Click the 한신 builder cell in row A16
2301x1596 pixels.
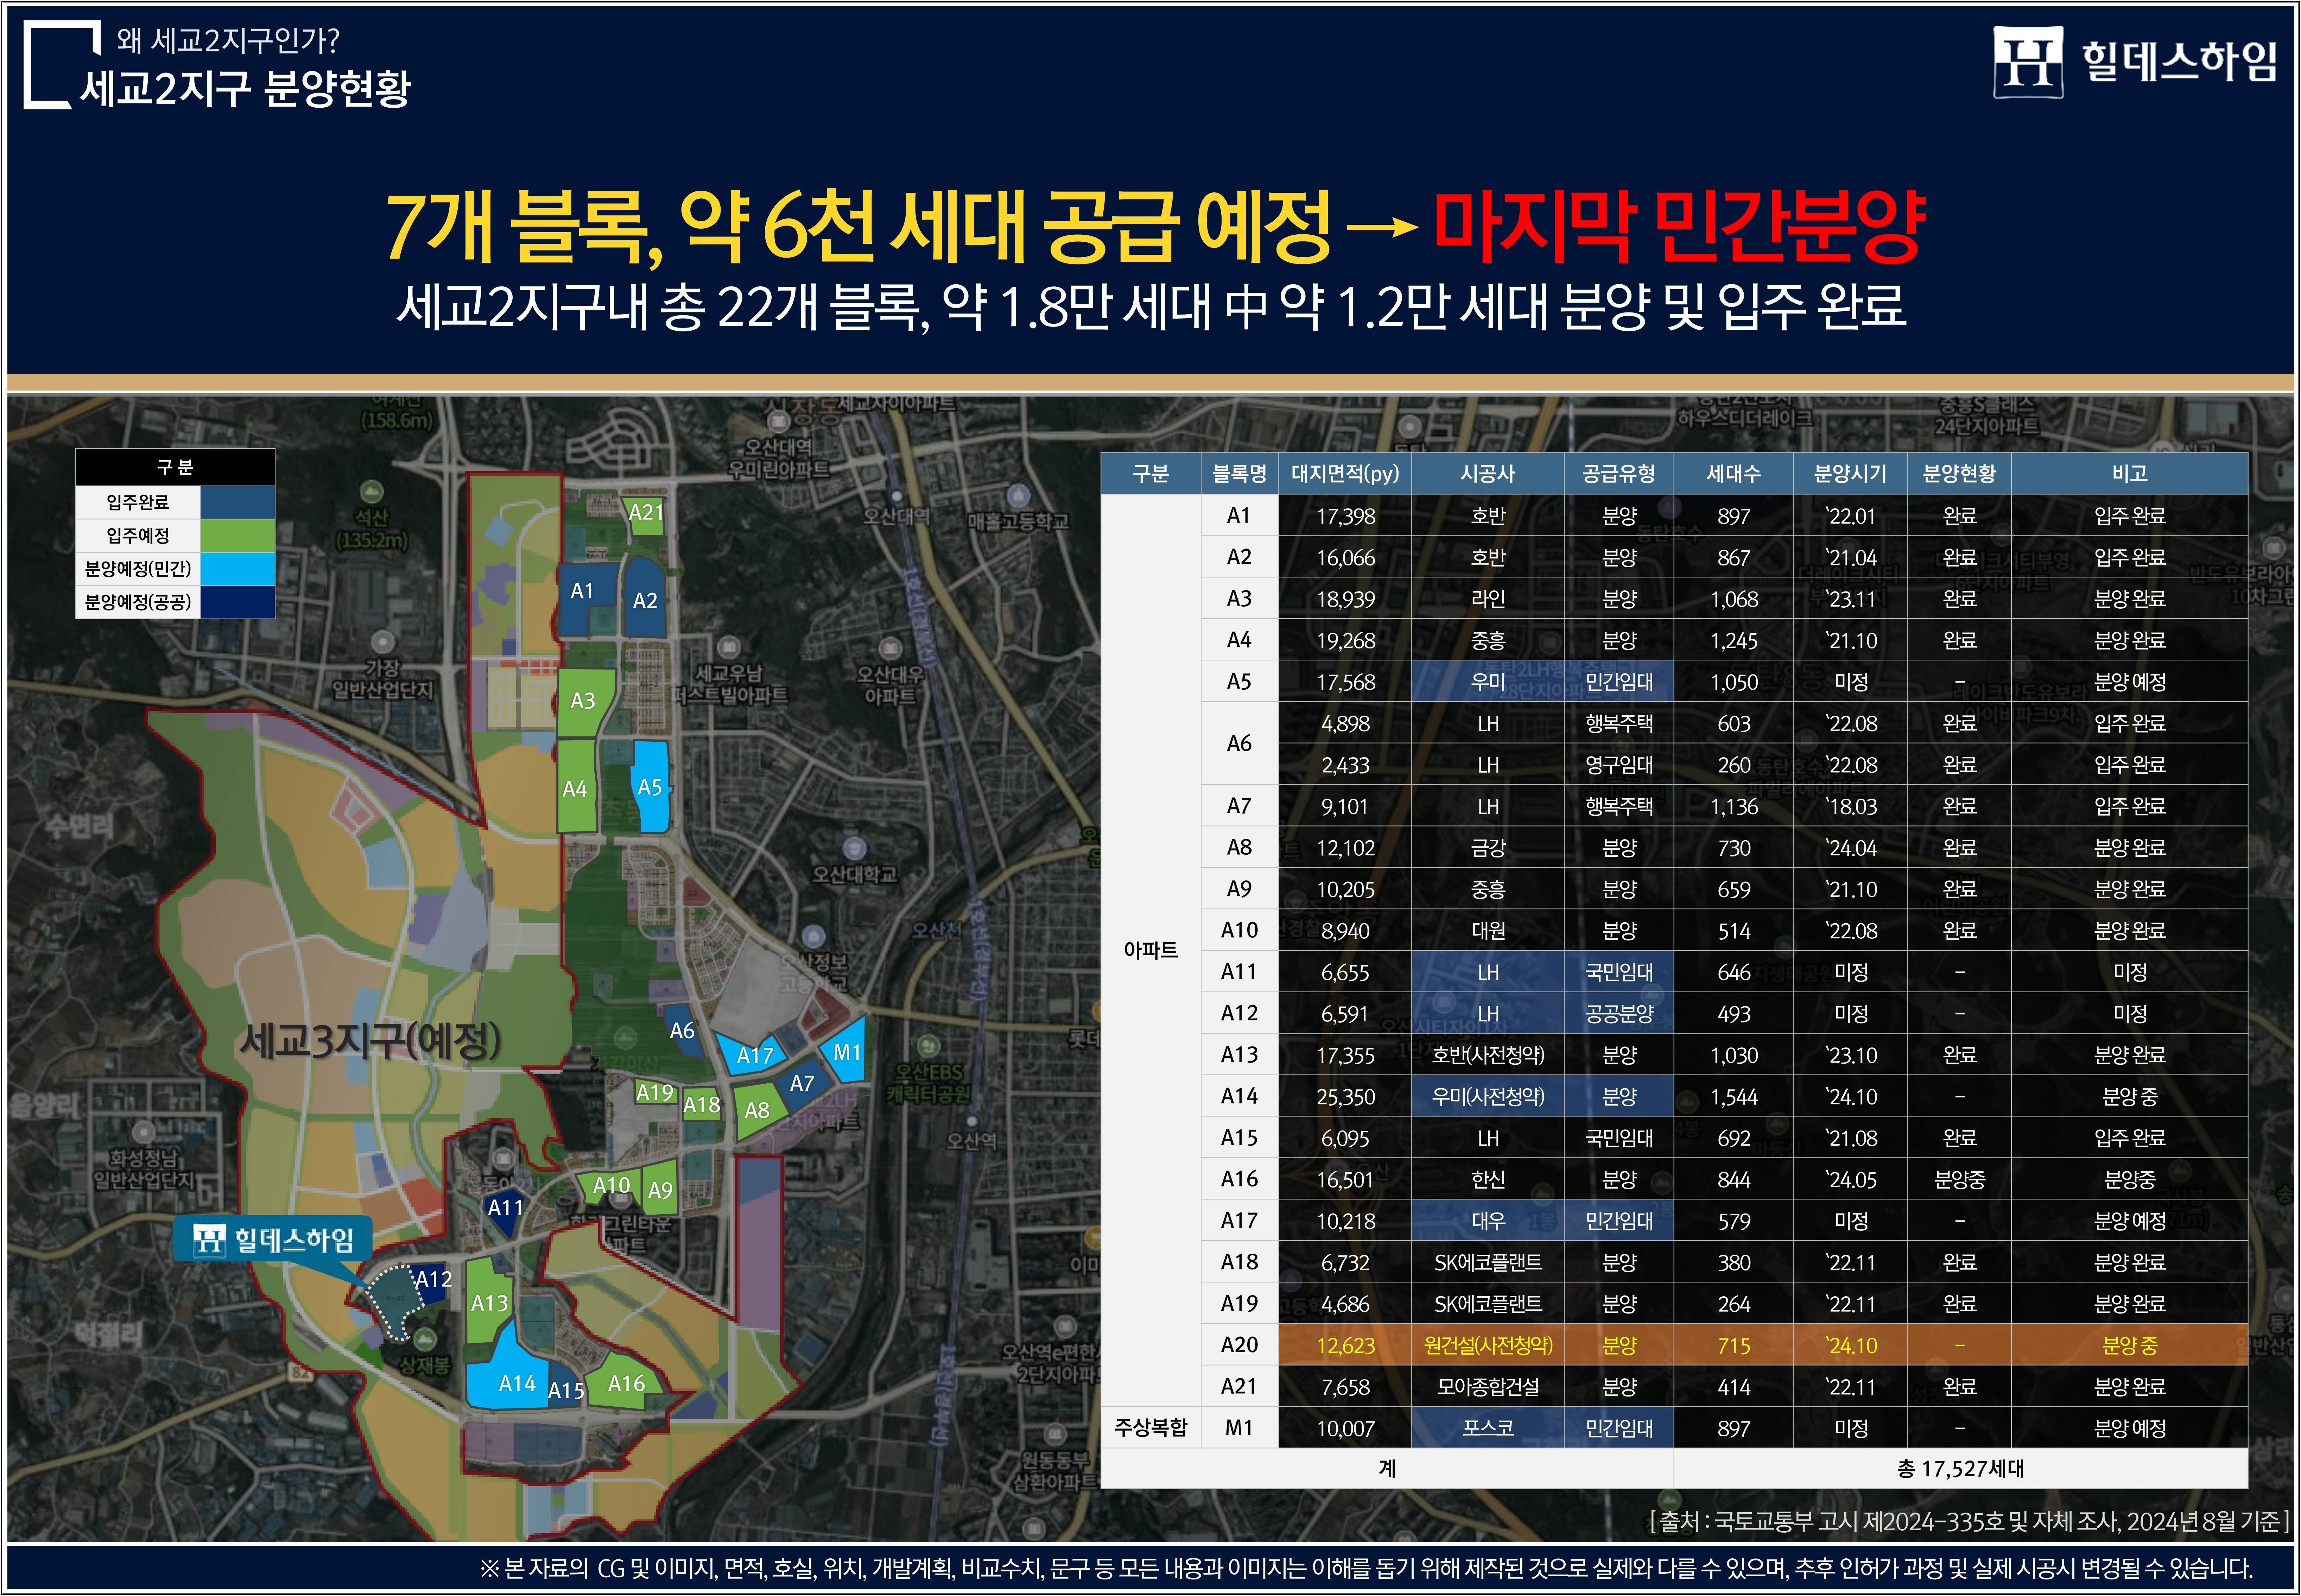[1488, 1179]
